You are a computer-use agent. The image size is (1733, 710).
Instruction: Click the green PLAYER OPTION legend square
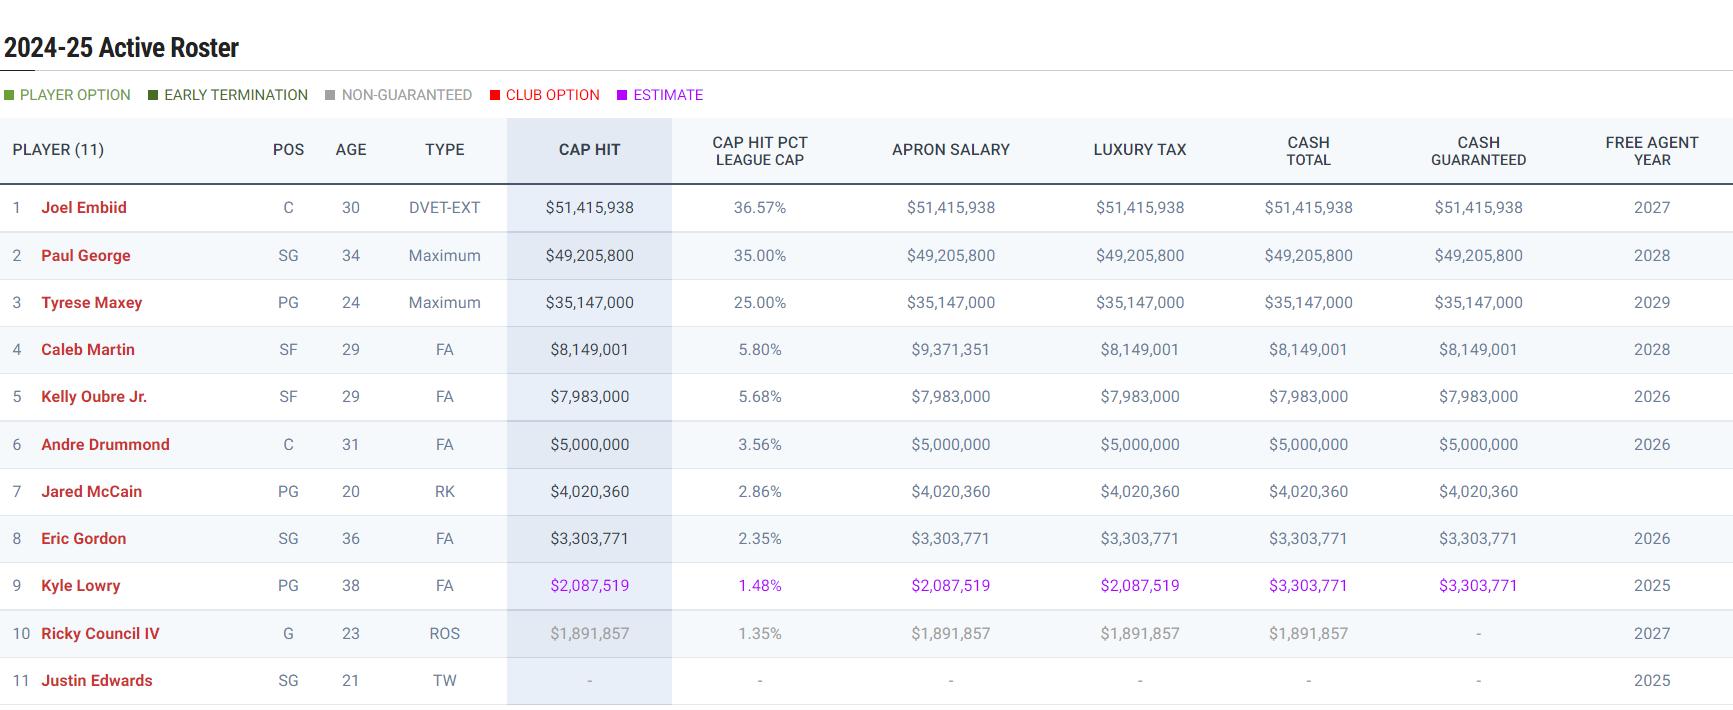click(x=9, y=95)
